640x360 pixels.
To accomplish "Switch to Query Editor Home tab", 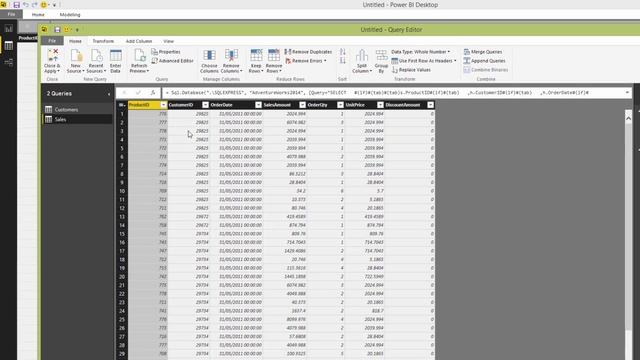I will point(75,41).
